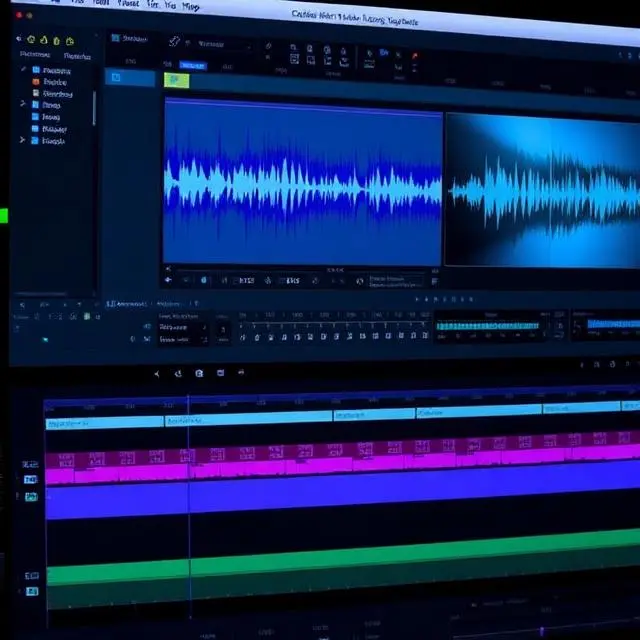Click the back arrow under the left waveform
This screenshot has height=640, width=640.
(x=168, y=269)
